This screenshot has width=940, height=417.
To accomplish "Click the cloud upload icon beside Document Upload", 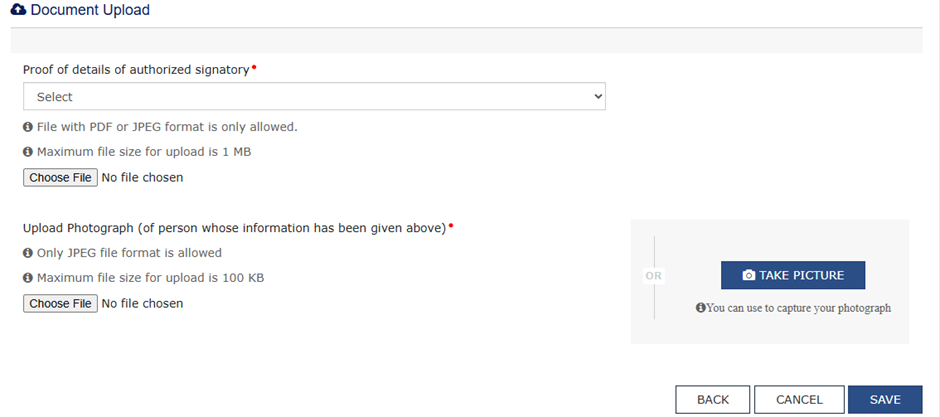I will point(18,10).
